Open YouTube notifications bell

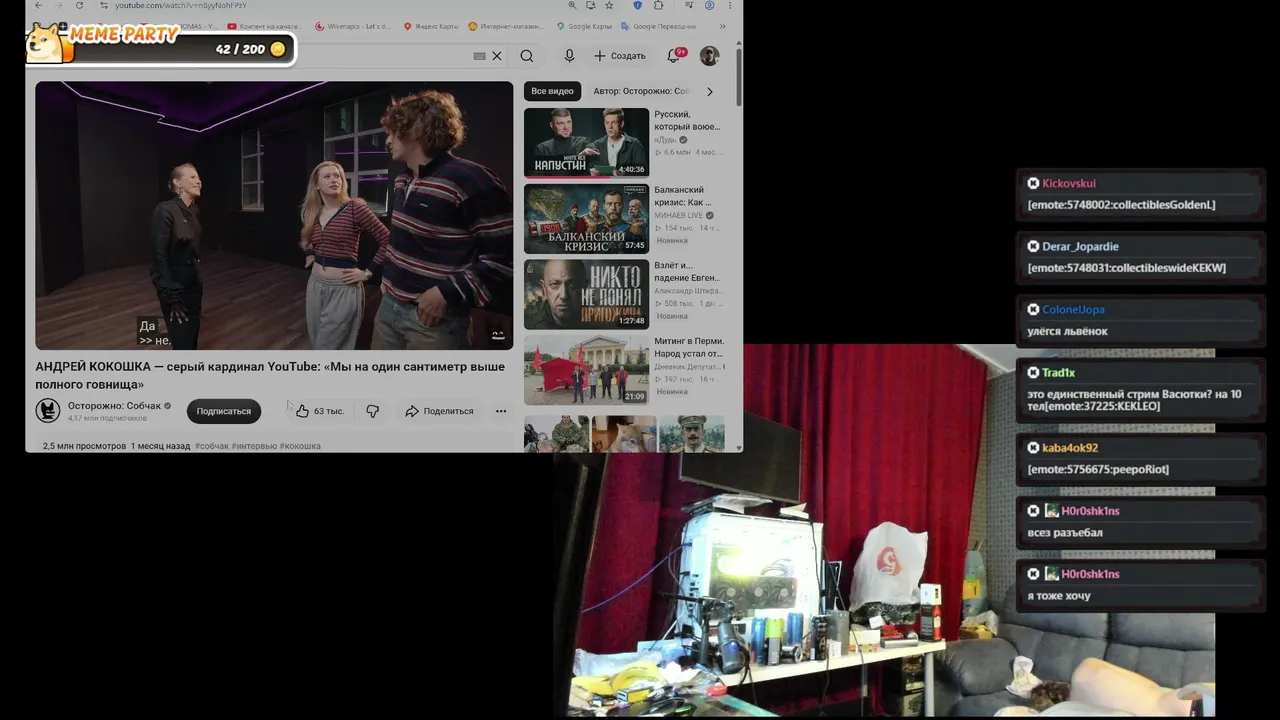tap(674, 55)
